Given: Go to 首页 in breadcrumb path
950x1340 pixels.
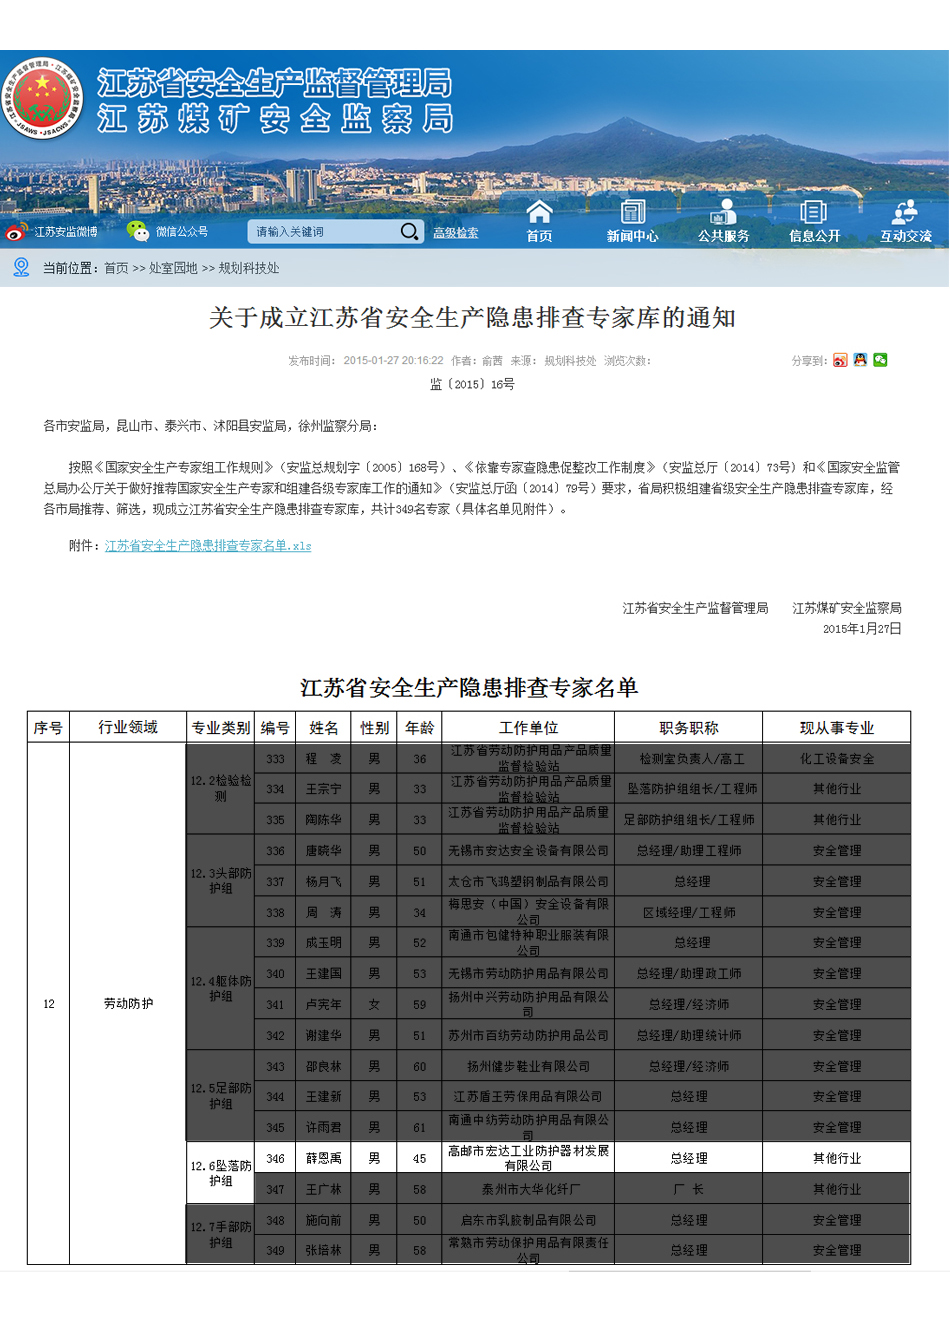Looking at the screenshot, I should click(x=116, y=268).
